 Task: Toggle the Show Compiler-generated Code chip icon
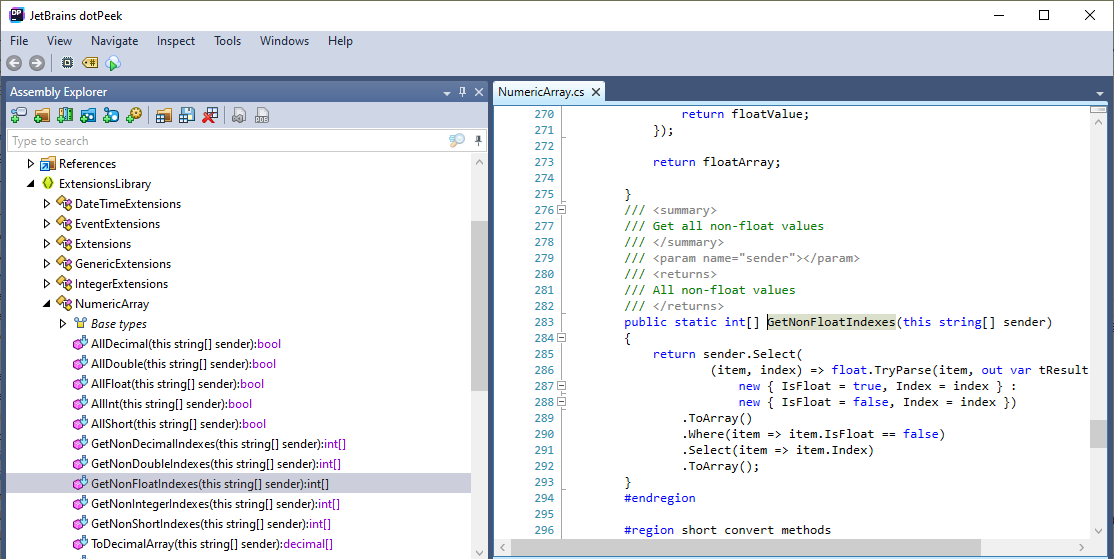tap(67, 63)
